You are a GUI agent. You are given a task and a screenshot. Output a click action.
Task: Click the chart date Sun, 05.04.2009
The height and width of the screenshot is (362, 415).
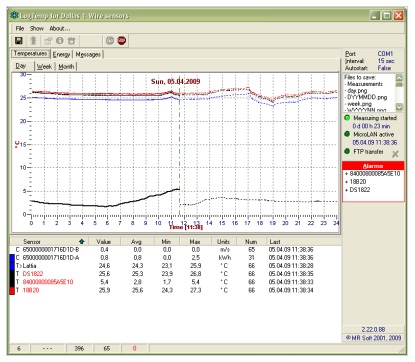tap(176, 81)
